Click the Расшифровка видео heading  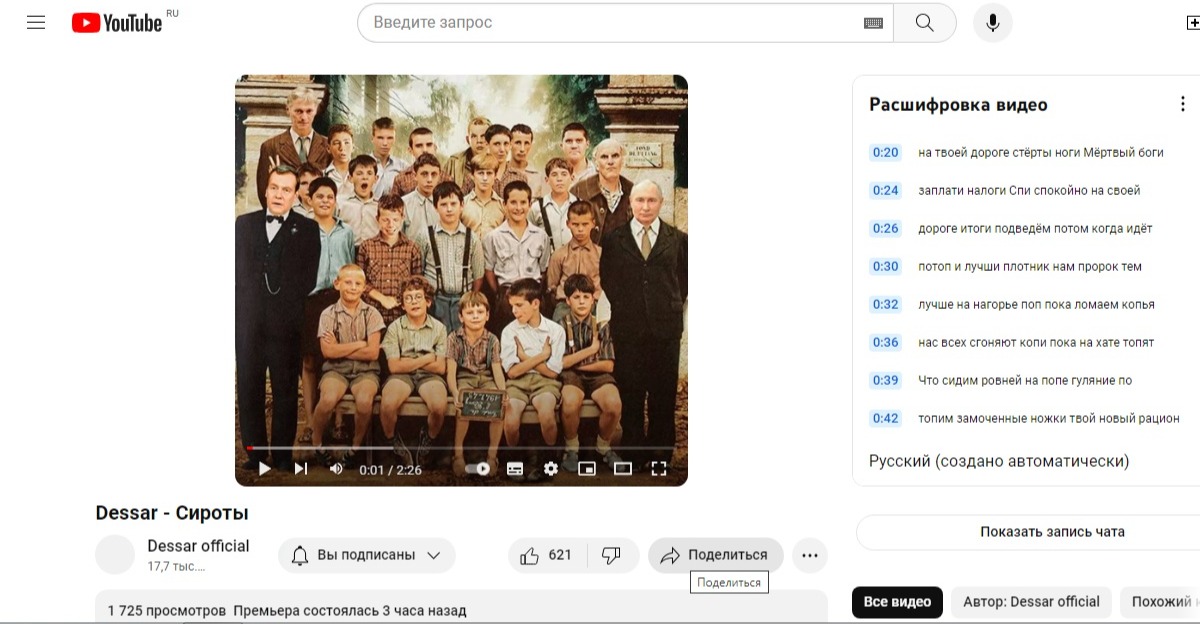(958, 104)
